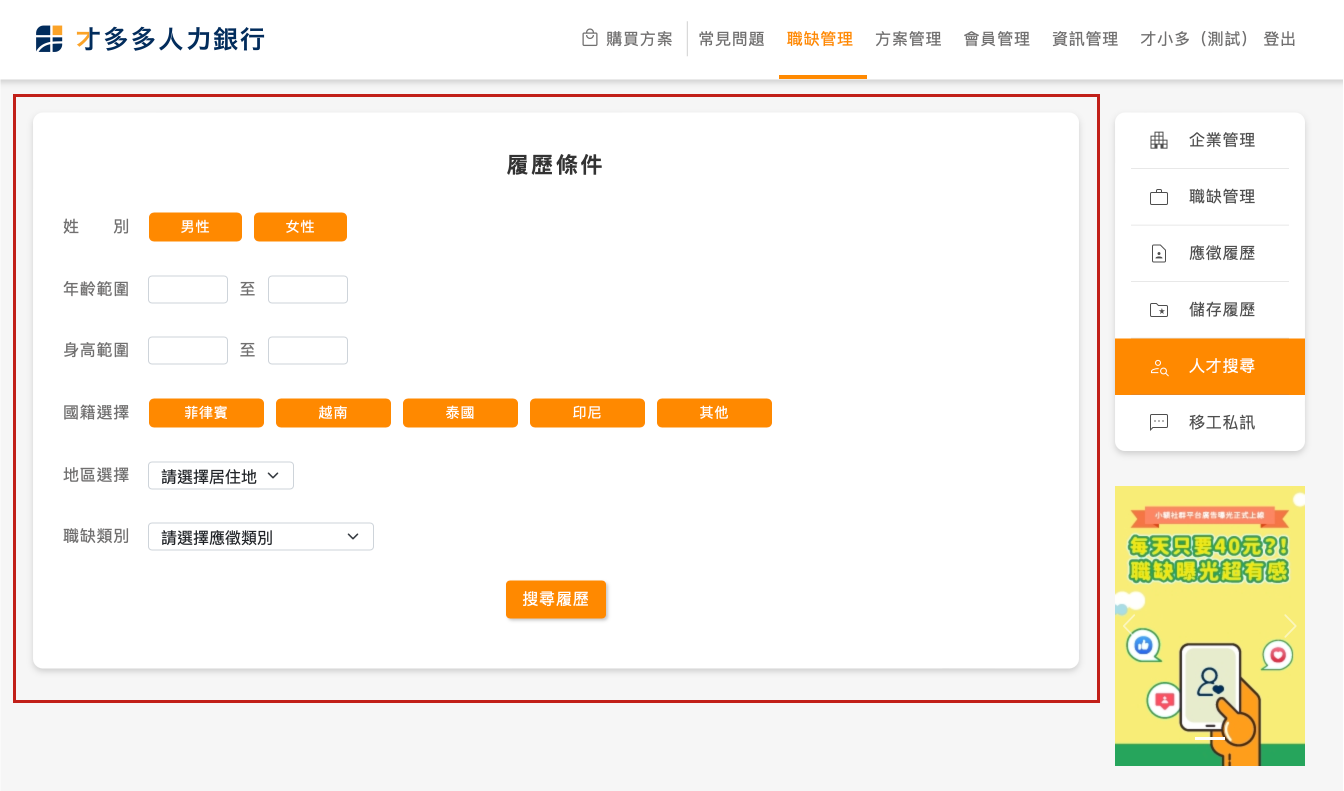The height and width of the screenshot is (791, 1344).
Task: Click the starred folder icon for 儲存履歷
Action: point(1159,310)
